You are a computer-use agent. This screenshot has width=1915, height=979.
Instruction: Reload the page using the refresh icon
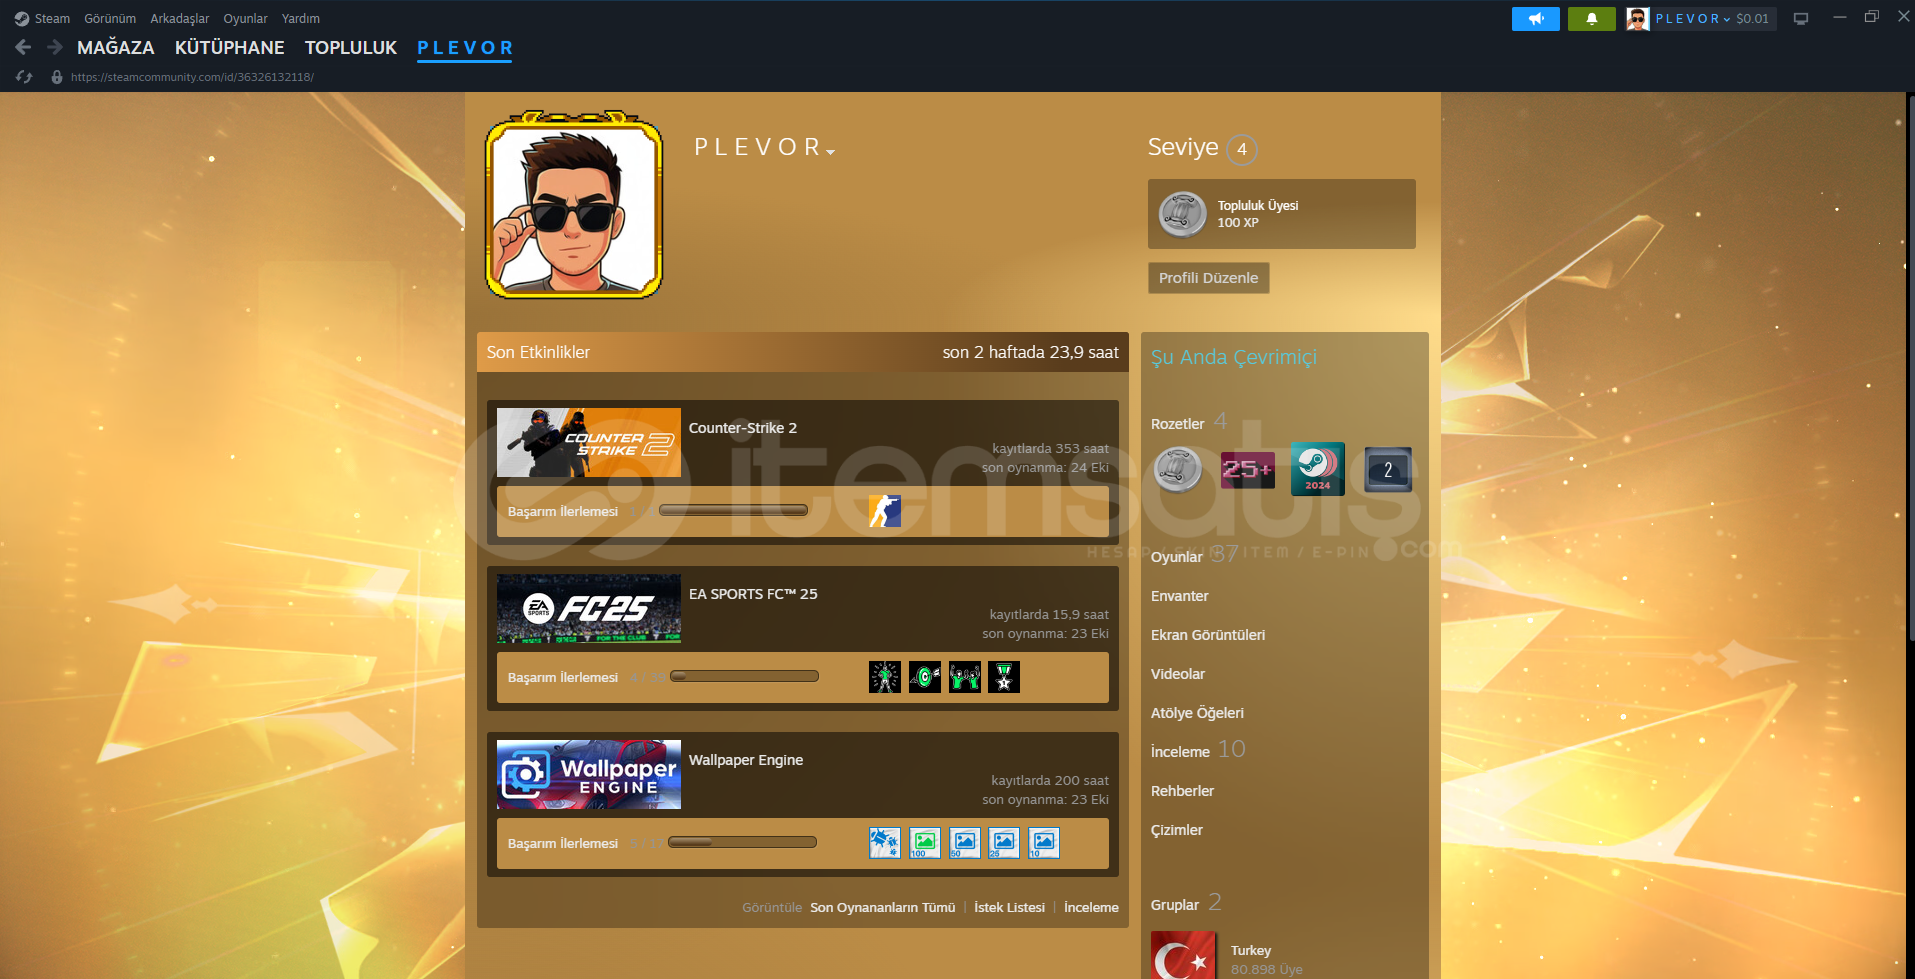[25, 77]
